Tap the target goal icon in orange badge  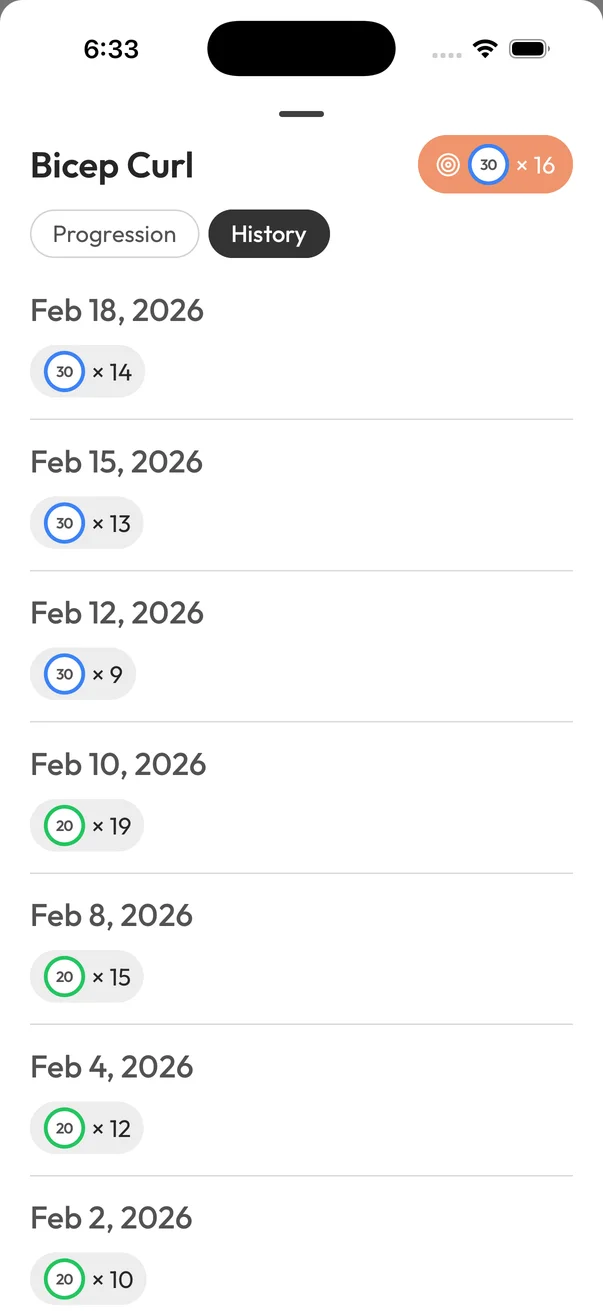point(448,164)
